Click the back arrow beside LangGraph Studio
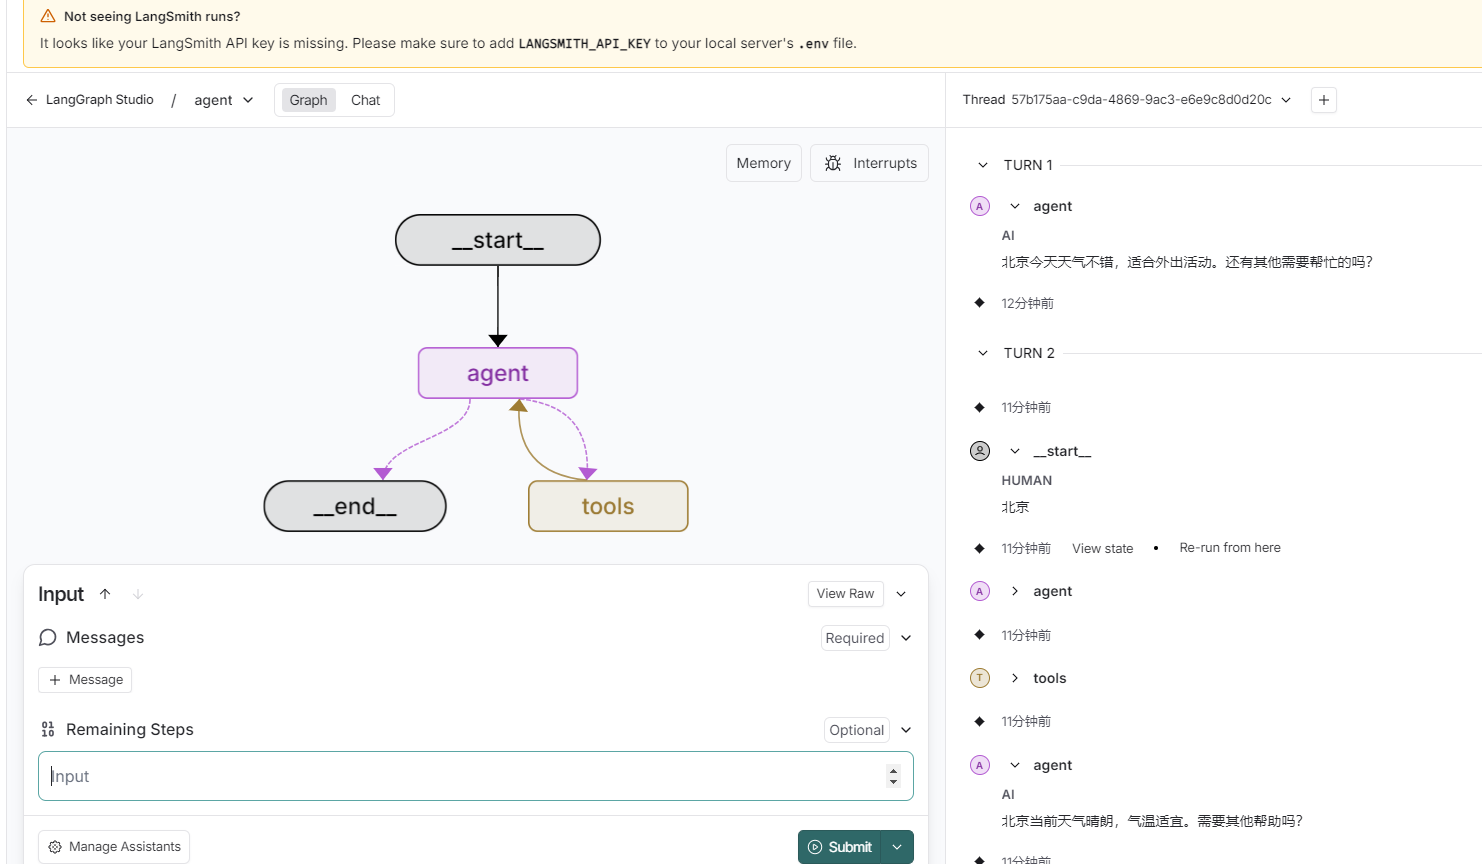 32,100
